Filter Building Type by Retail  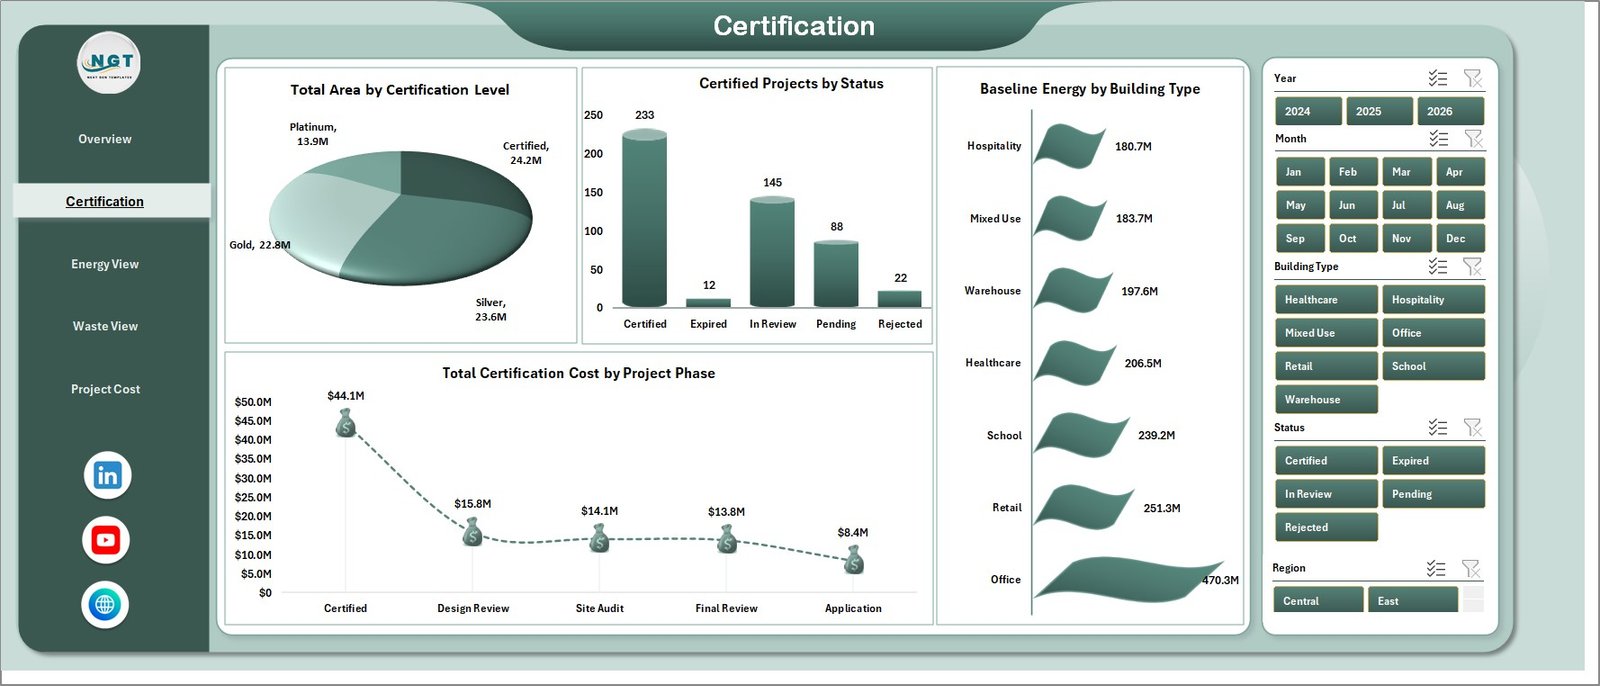coord(1326,366)
